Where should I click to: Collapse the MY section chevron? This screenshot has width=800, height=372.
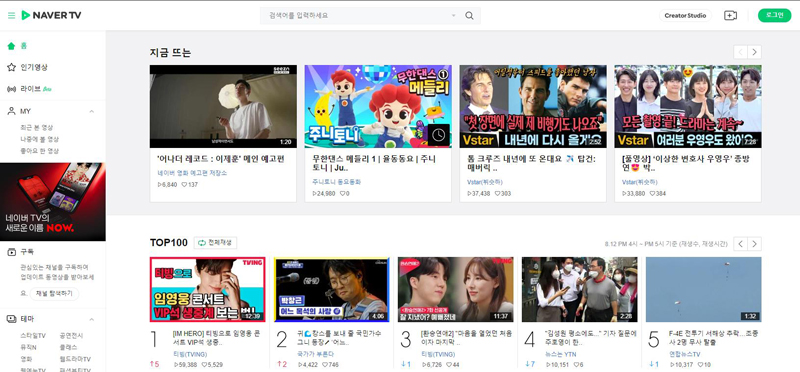[x=92, y=111]
